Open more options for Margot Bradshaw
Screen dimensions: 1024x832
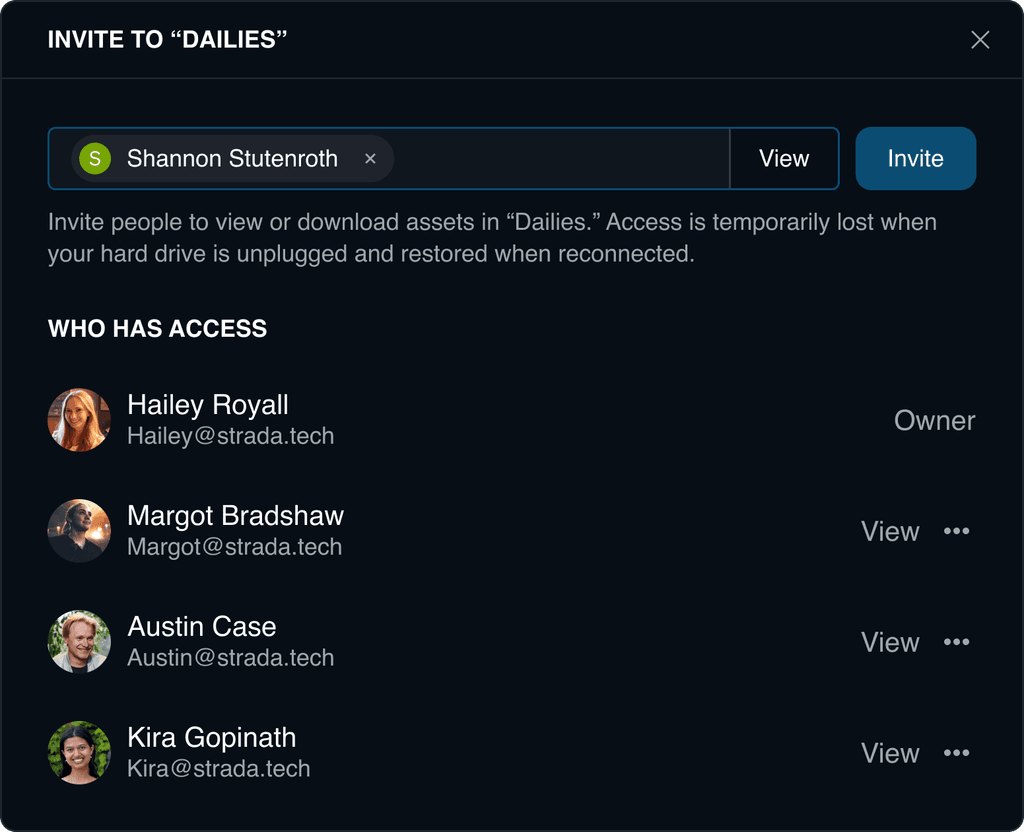coord(956,531)
